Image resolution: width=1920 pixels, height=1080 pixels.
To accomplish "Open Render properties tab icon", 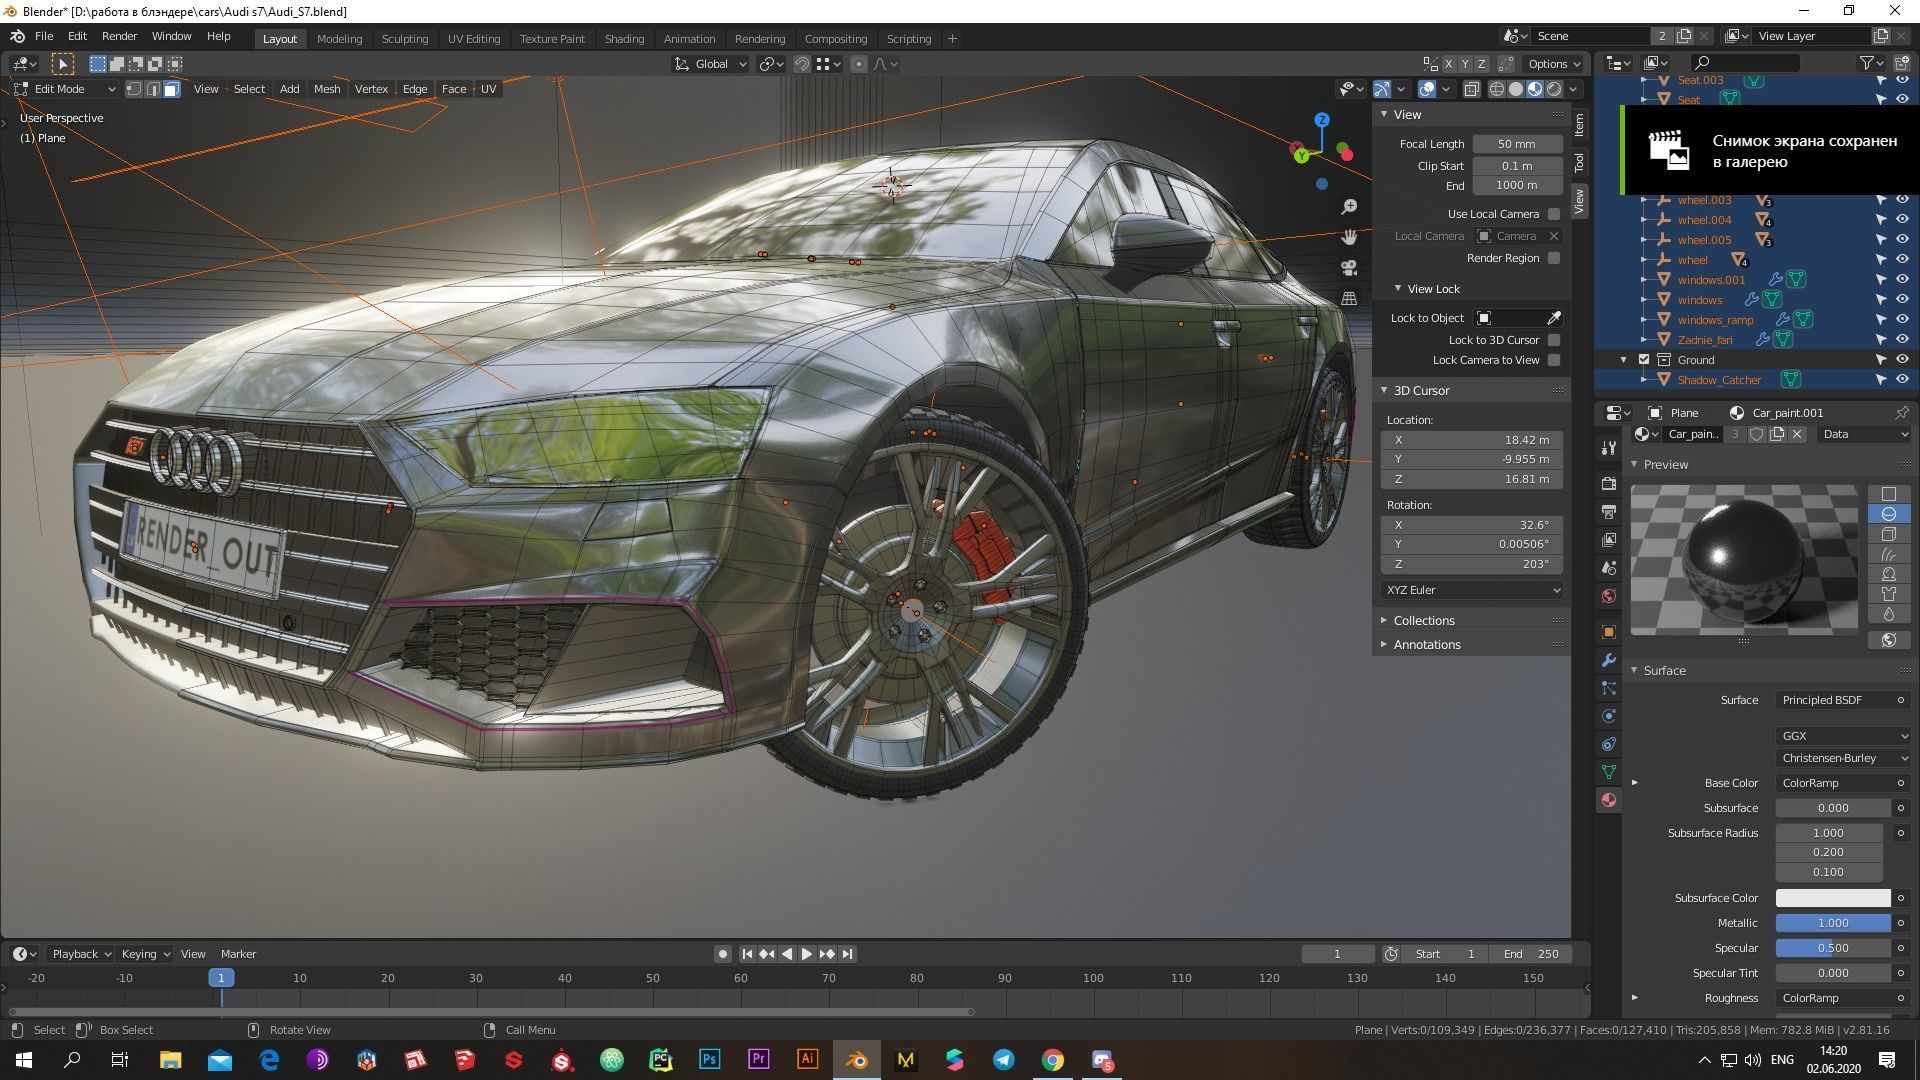I will tap(1608, 484).
